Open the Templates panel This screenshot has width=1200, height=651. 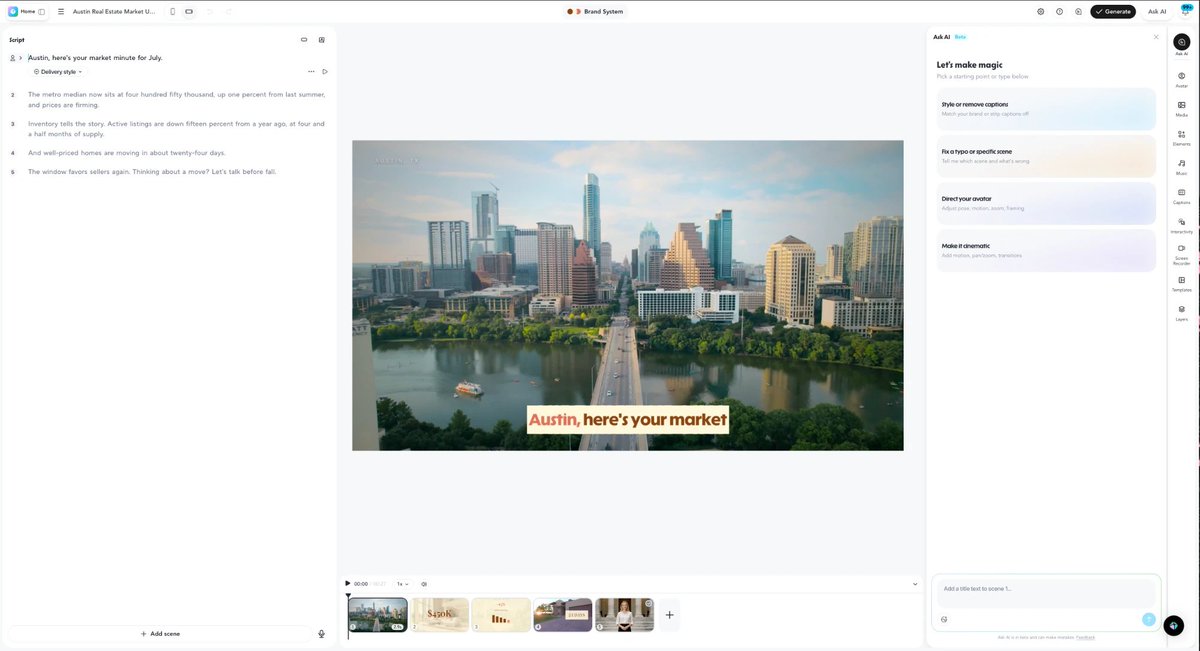click(1181, 283)
